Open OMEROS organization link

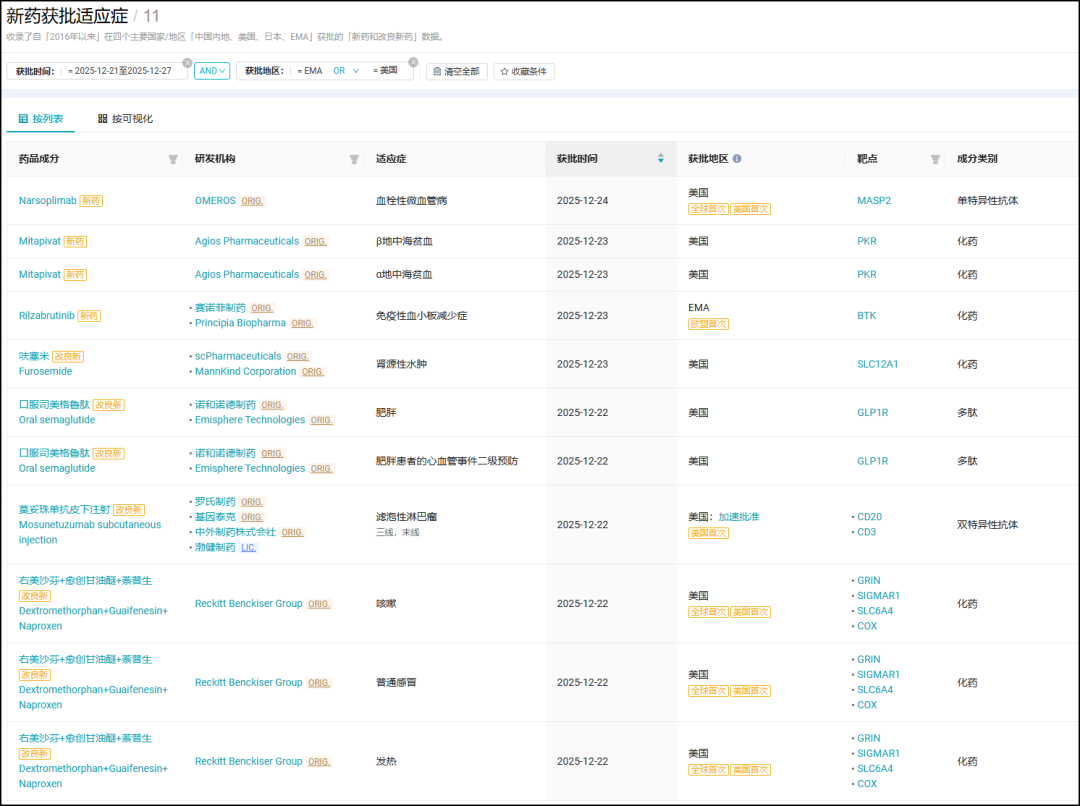(x=215, y=200)
